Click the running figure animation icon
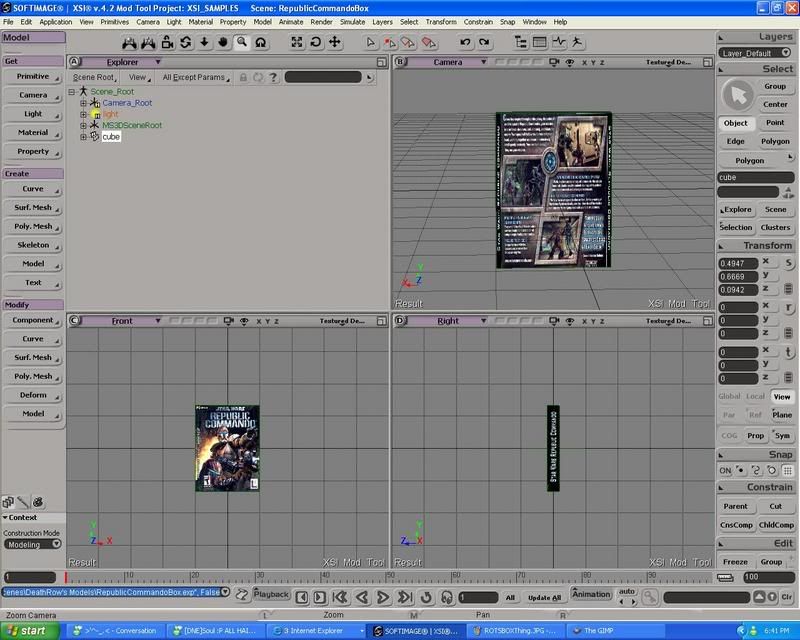 point(577,42)
